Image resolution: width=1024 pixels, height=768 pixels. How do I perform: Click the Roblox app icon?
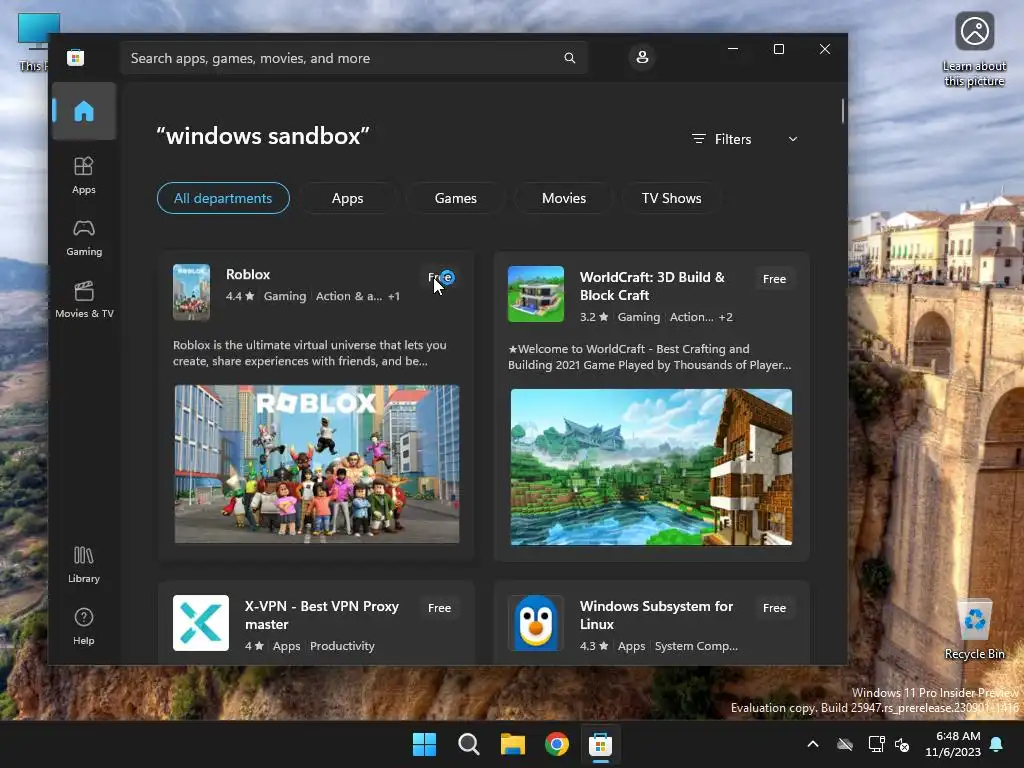coord(191,292)
